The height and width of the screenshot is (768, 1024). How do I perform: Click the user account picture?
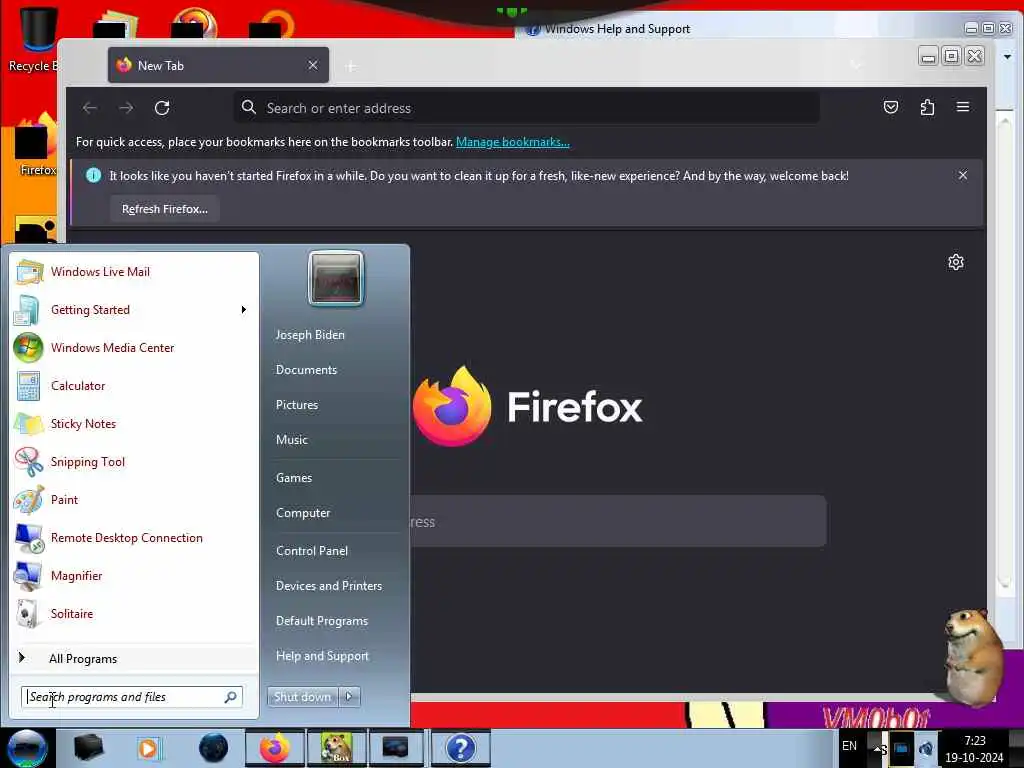tap(336, 278)
